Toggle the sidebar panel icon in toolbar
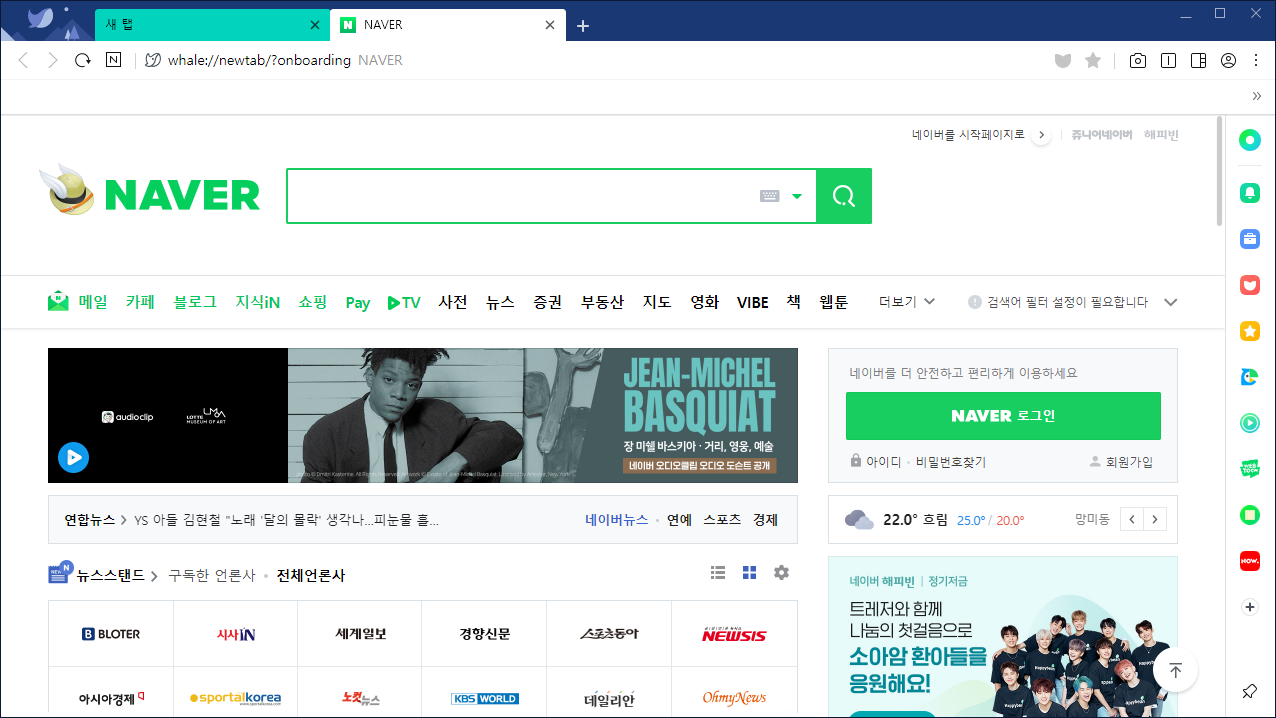Screen dimensions: 1276x718 tap(1198, 60)
